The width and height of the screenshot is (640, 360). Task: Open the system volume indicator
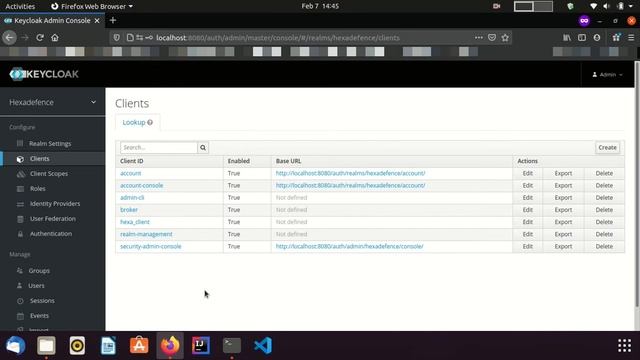[x=607, y=6]
